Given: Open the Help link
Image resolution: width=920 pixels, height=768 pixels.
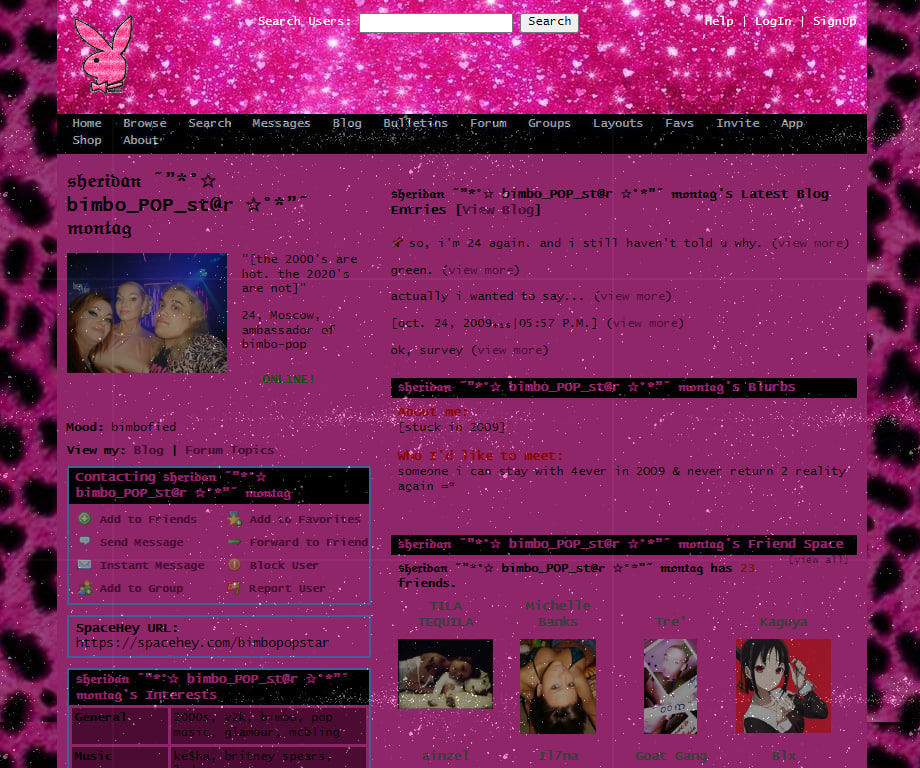Looking at the screenshot, I should [x=719, y=21].
